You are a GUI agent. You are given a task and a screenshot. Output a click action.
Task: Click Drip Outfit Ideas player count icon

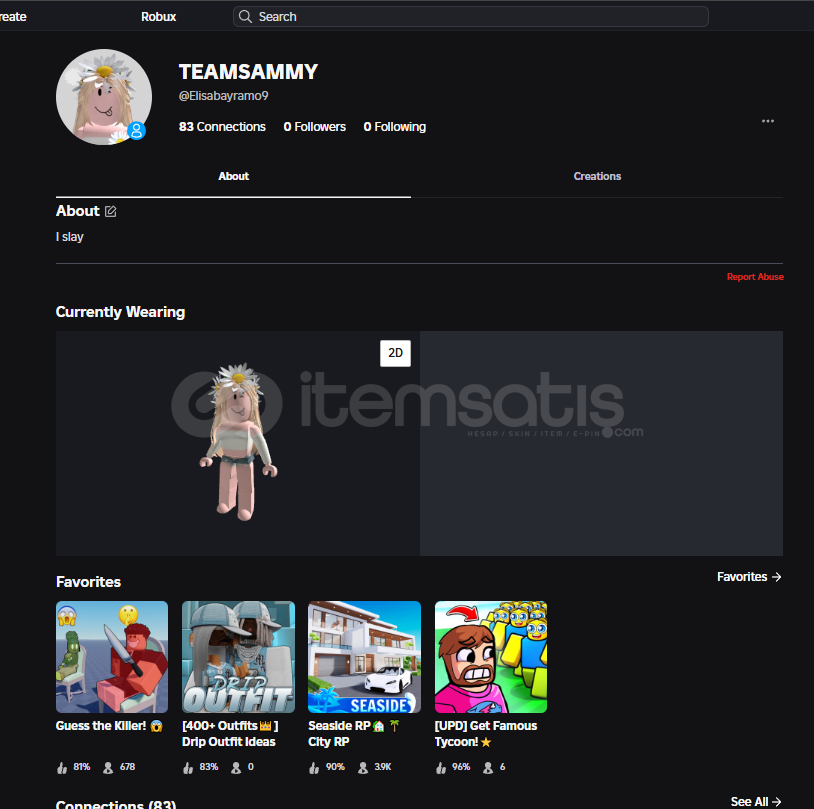point(236,767)
